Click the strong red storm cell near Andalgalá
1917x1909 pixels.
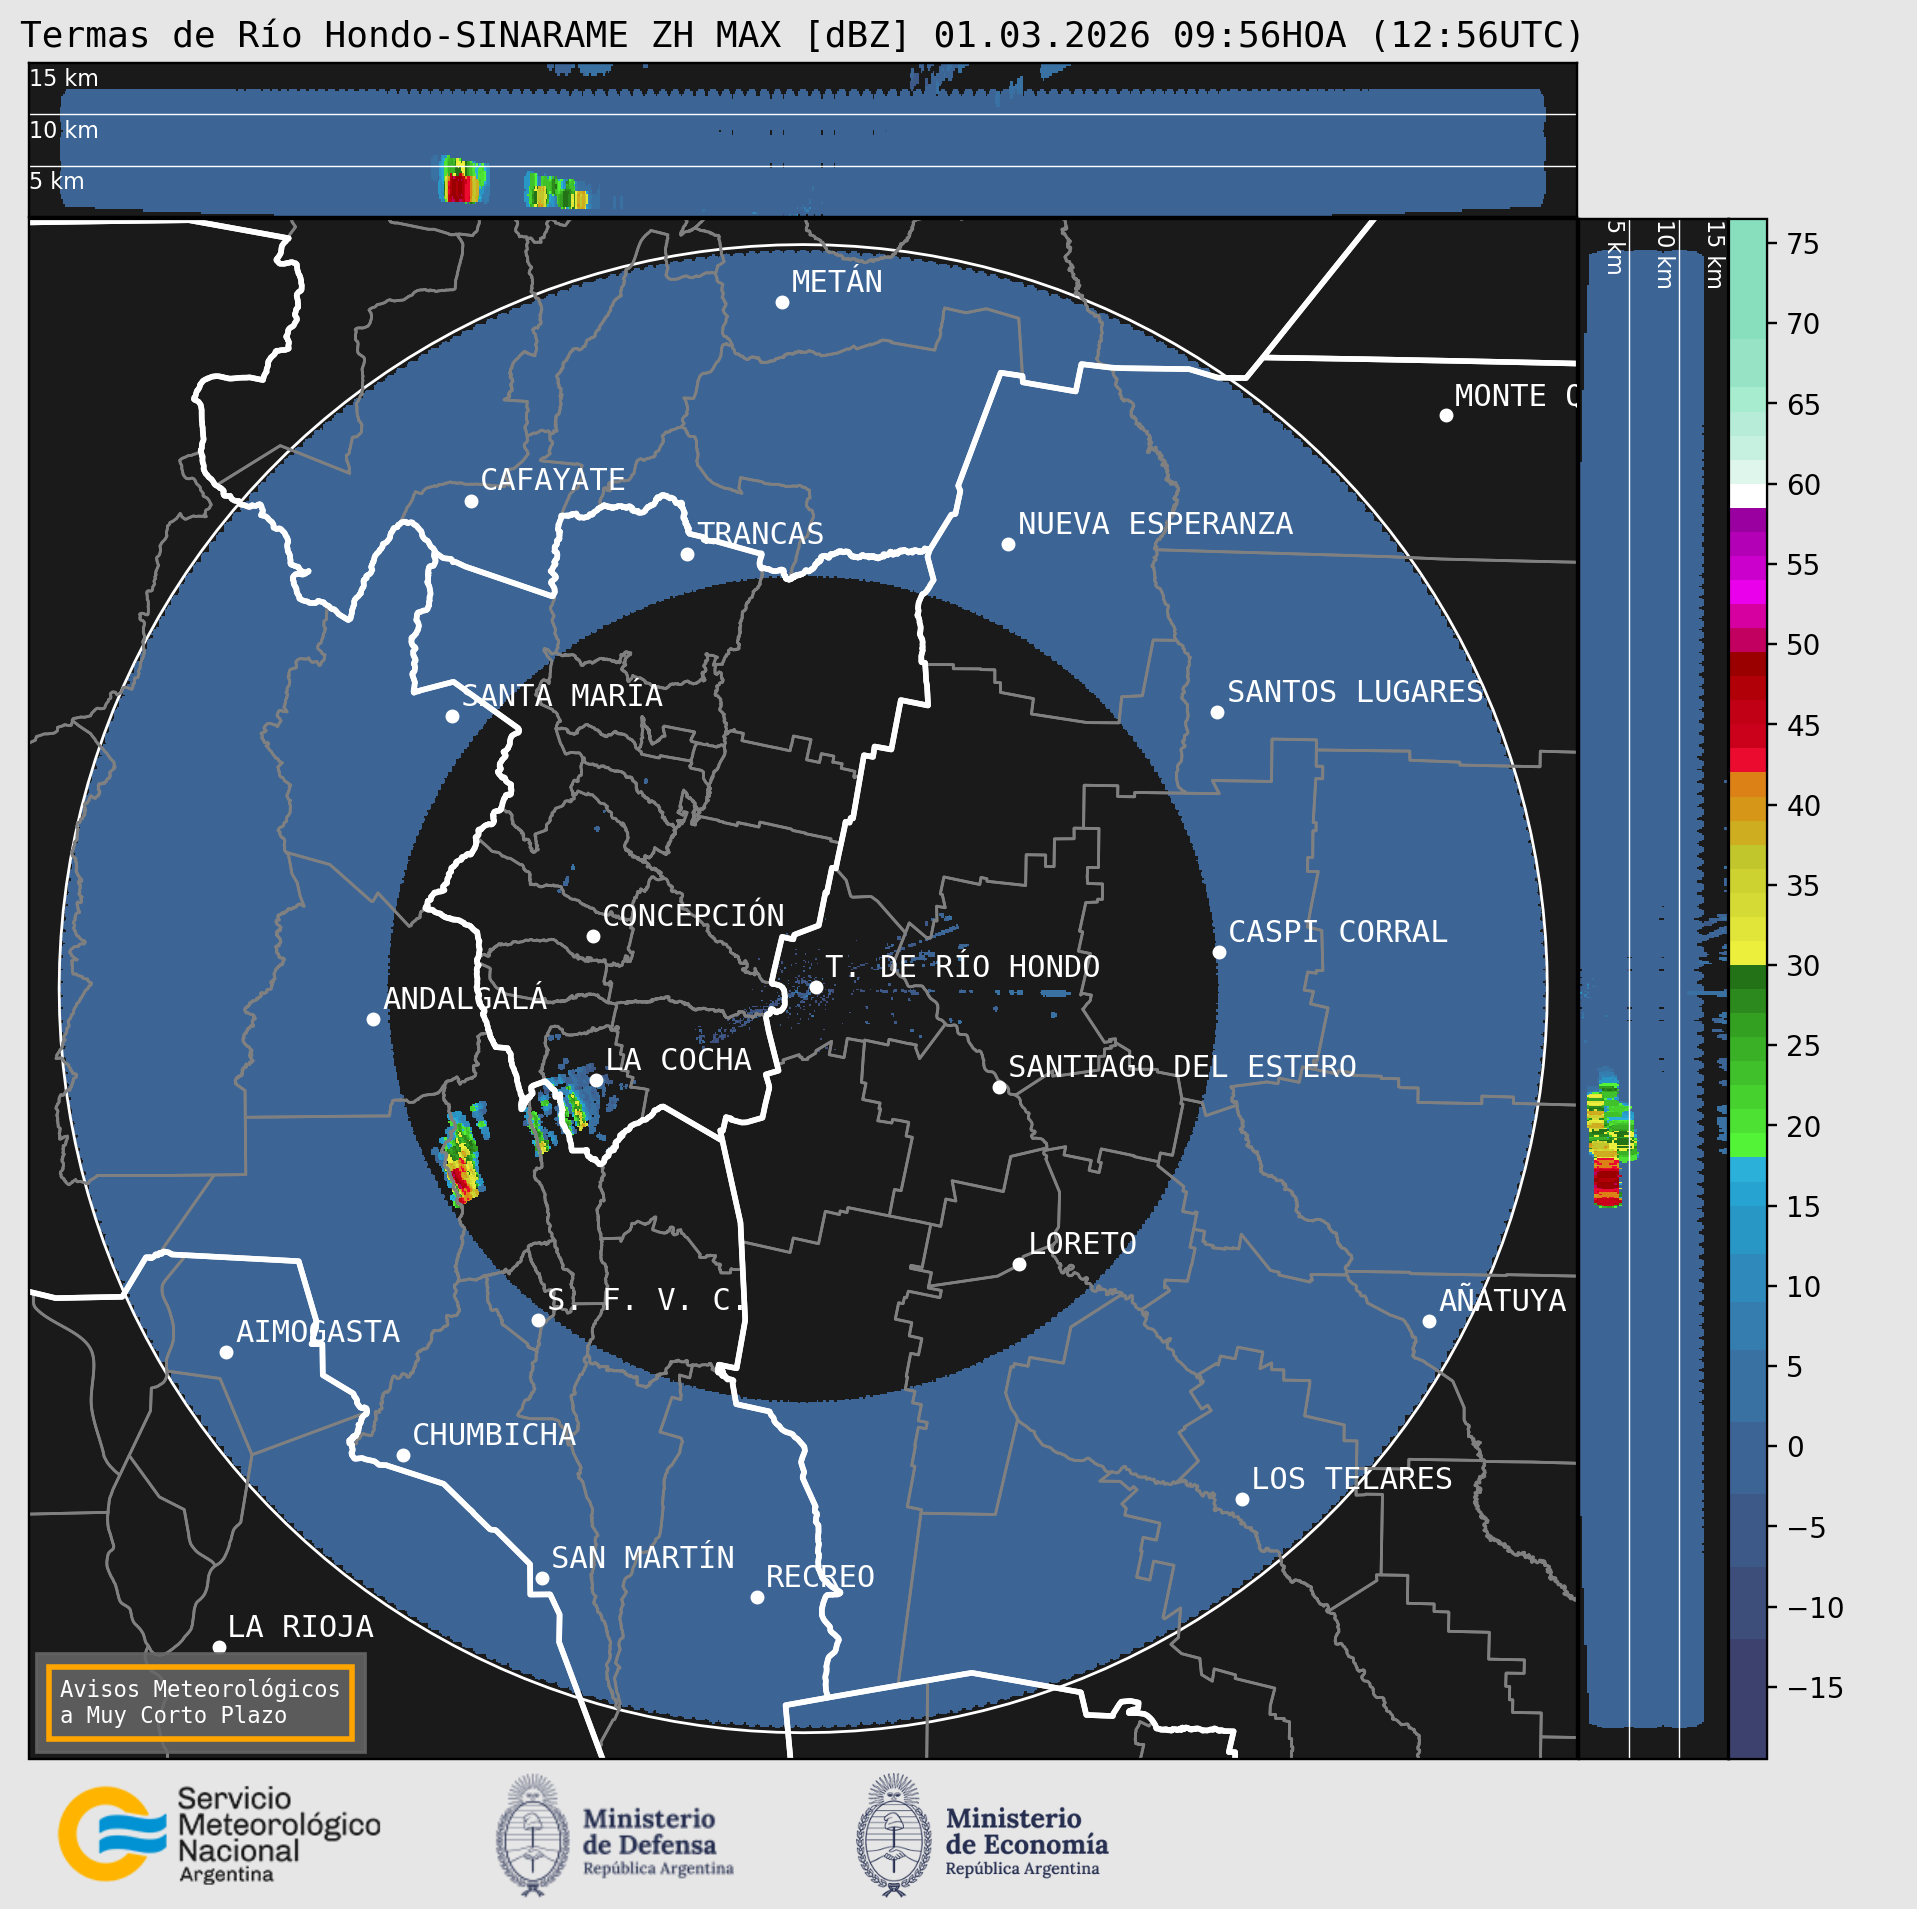[x=461, y=1180]
